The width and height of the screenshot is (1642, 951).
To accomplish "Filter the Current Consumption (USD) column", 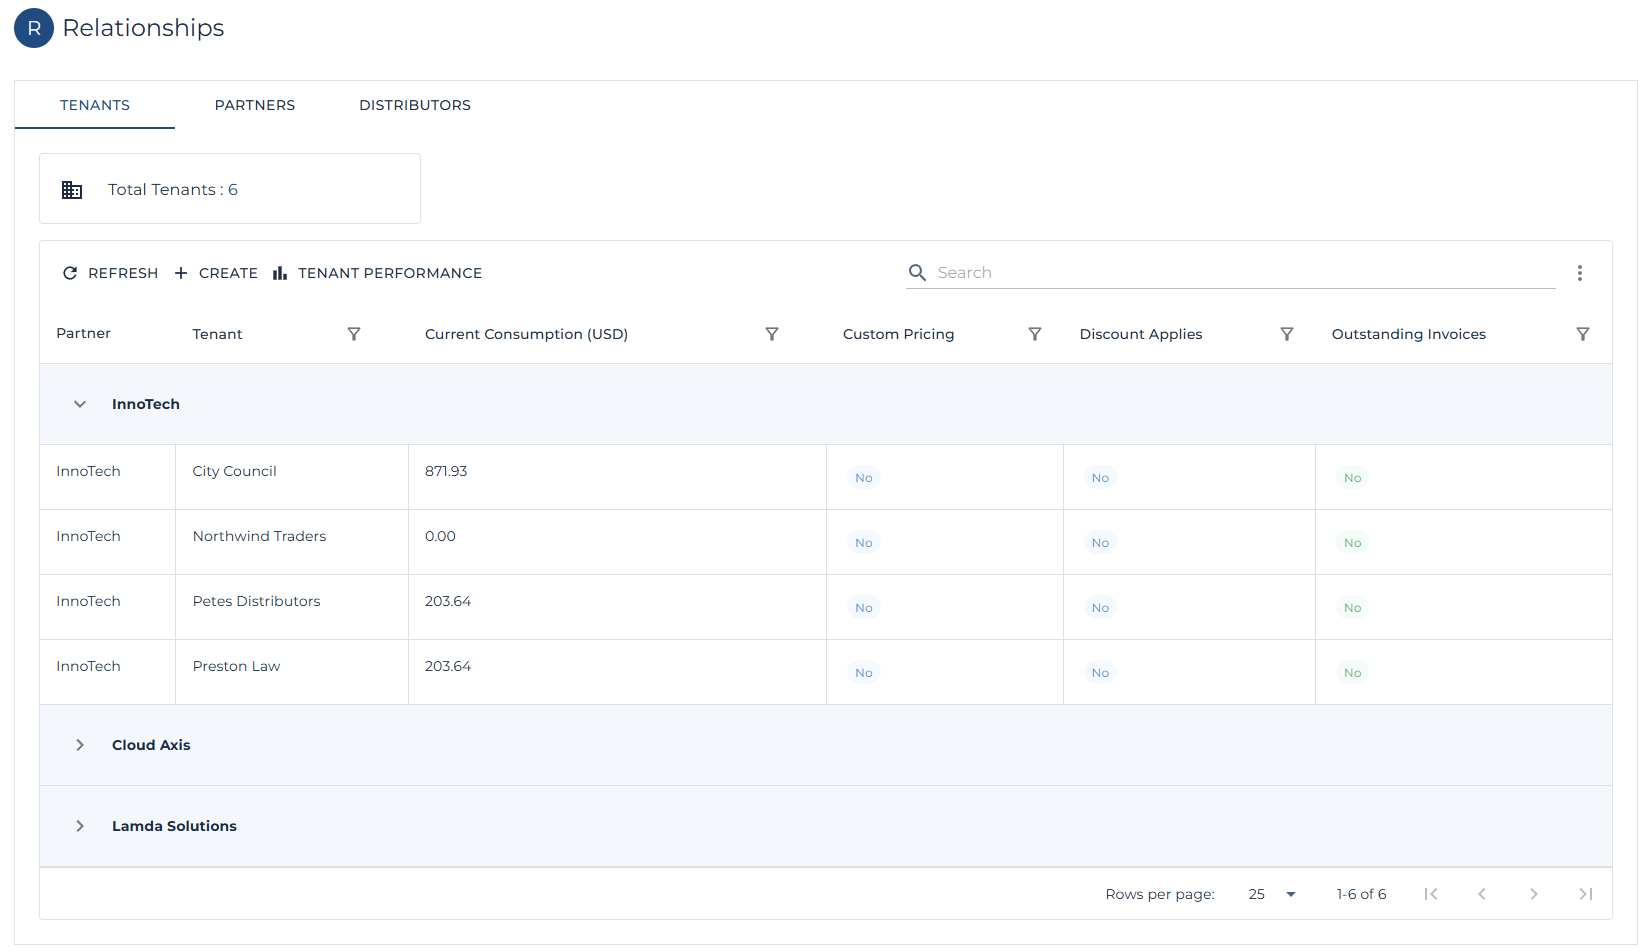I will click(772, 334).
